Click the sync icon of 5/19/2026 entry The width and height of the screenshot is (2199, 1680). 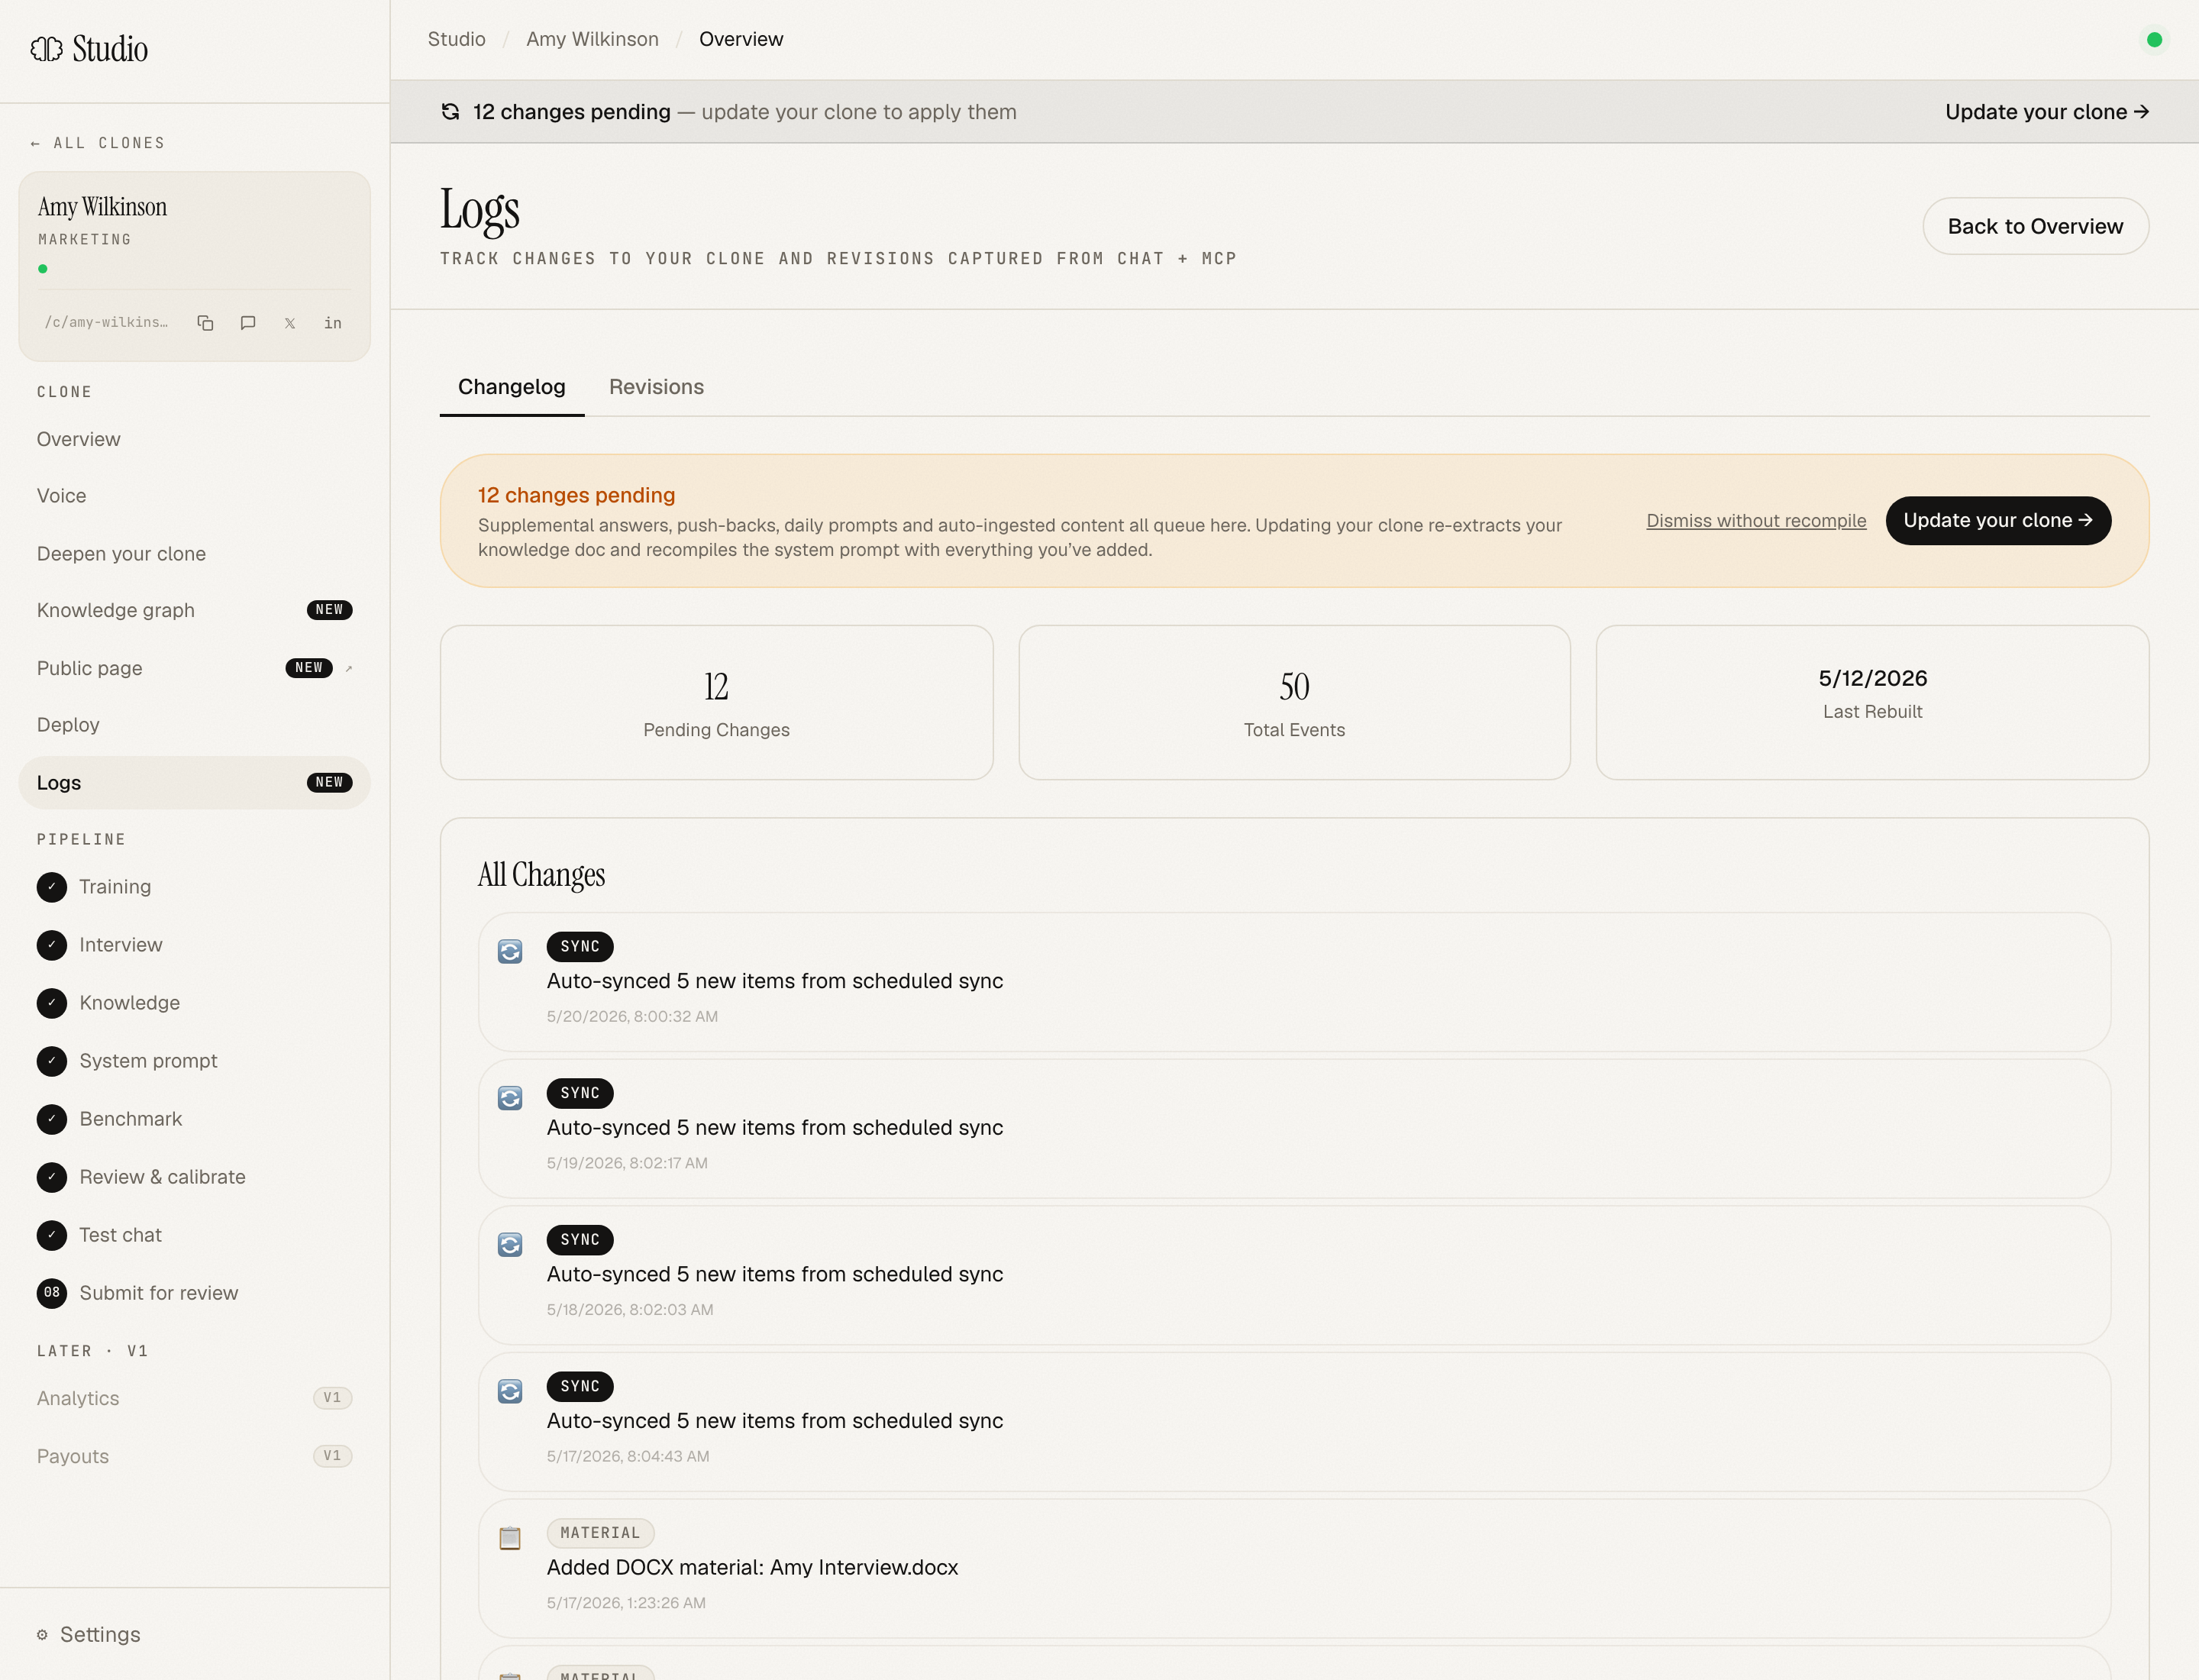click(510, 1098)
